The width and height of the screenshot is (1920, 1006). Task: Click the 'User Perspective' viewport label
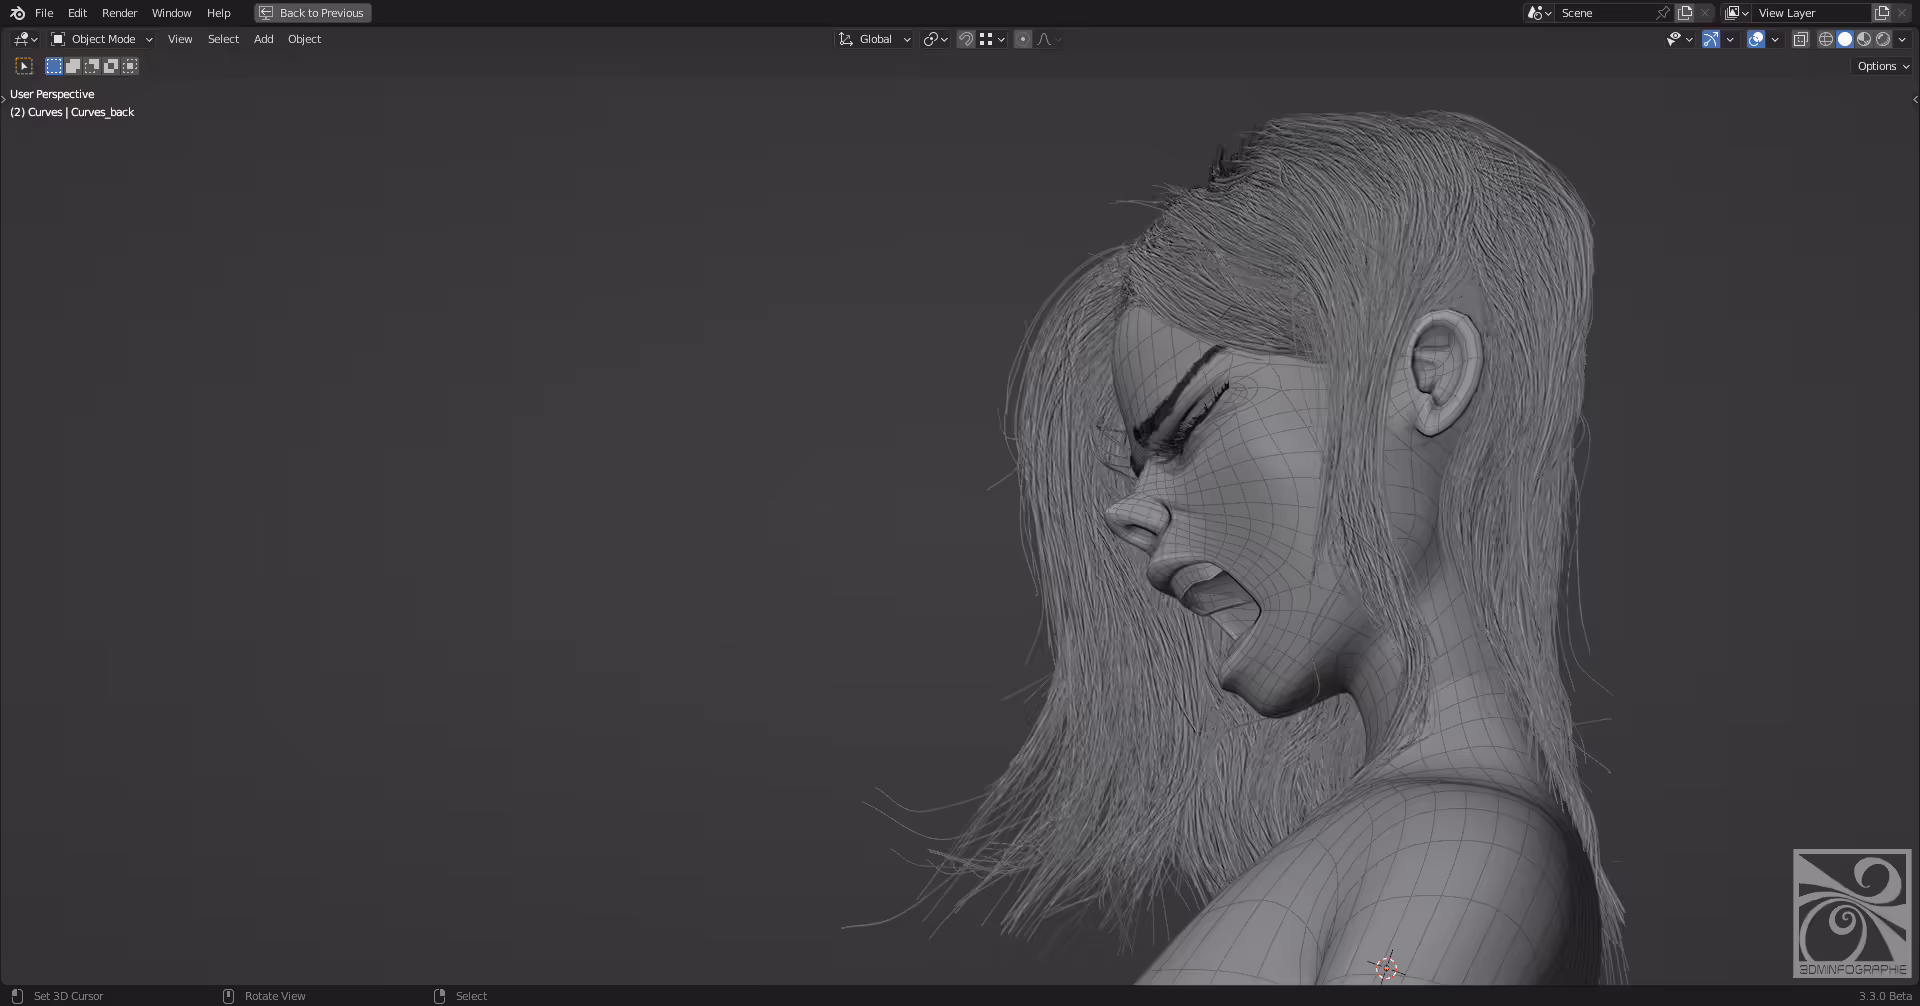coord(52,94)
